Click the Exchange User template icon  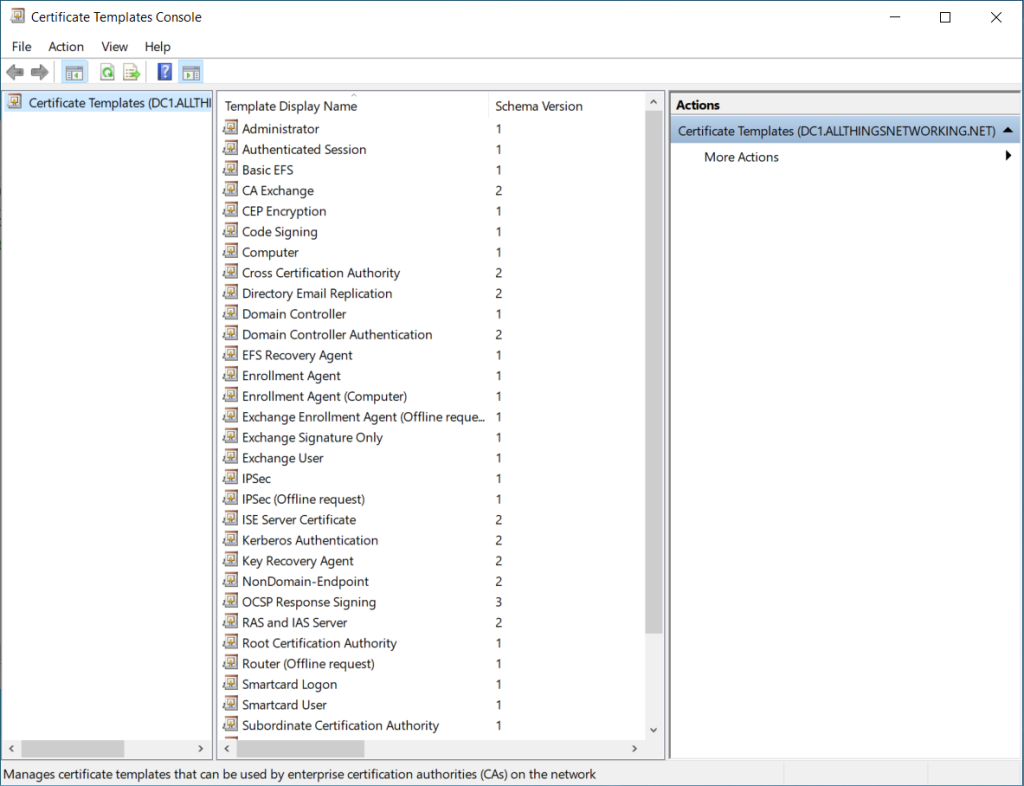tap(231, 457)
